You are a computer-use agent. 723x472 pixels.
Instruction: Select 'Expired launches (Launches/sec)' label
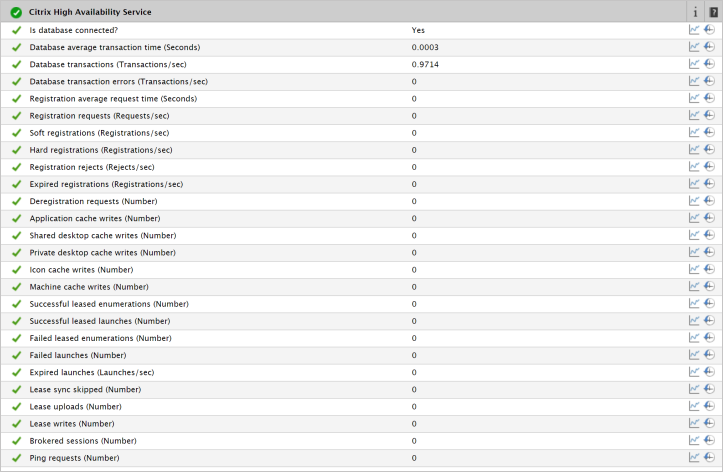[92, 372]
